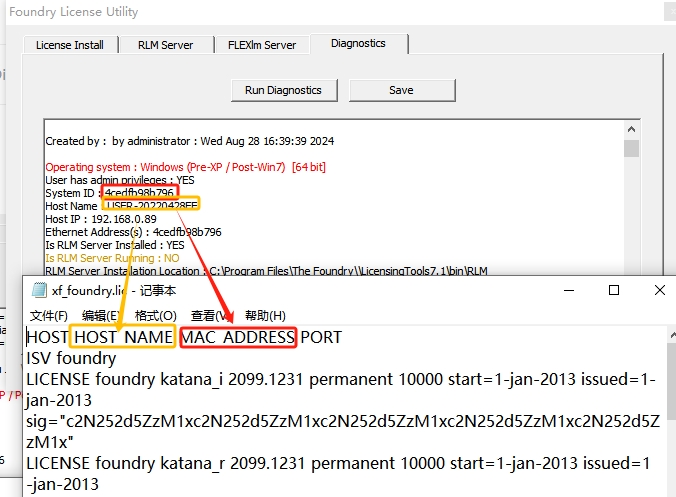
Task: Close the xf_foundry.lic Notepad window
Action: 660,290
